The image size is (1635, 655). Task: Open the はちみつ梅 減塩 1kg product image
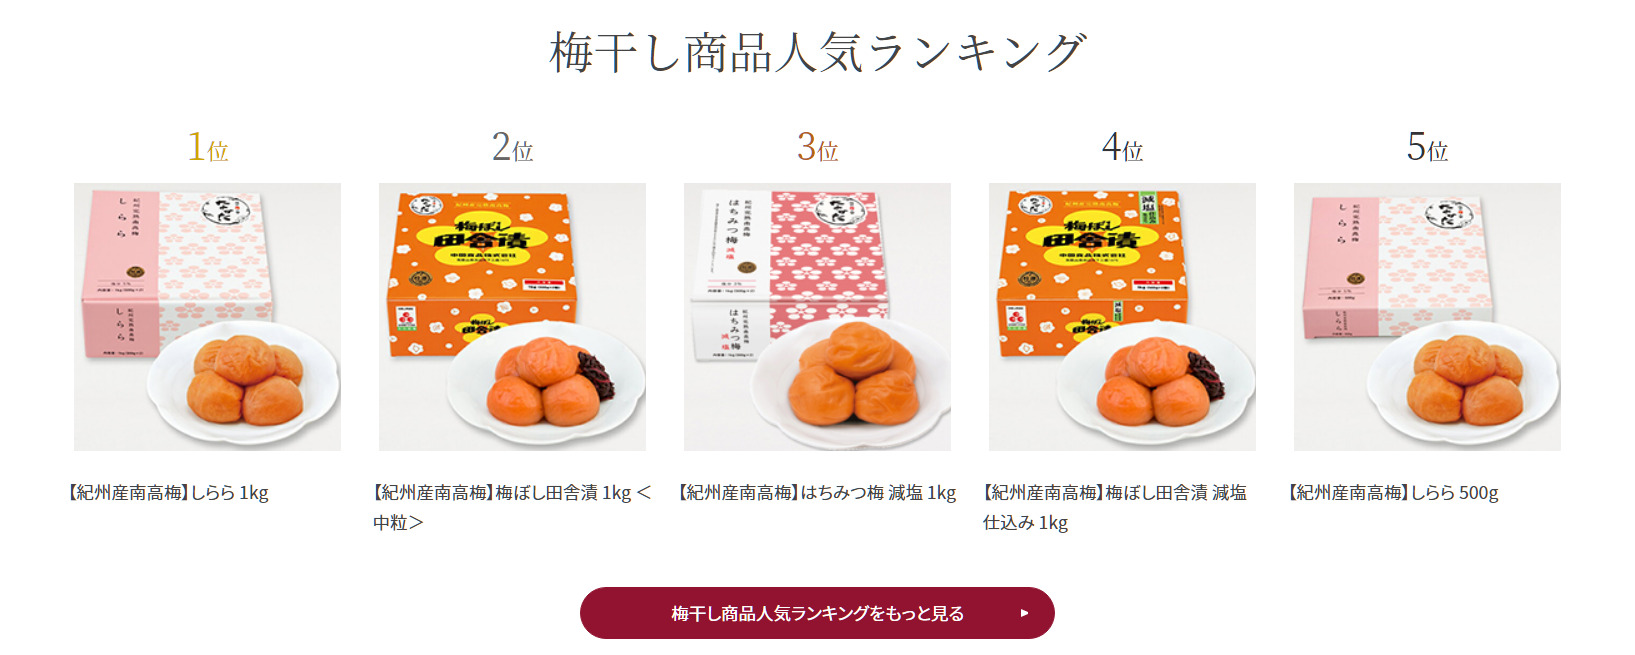click(817, 316)
